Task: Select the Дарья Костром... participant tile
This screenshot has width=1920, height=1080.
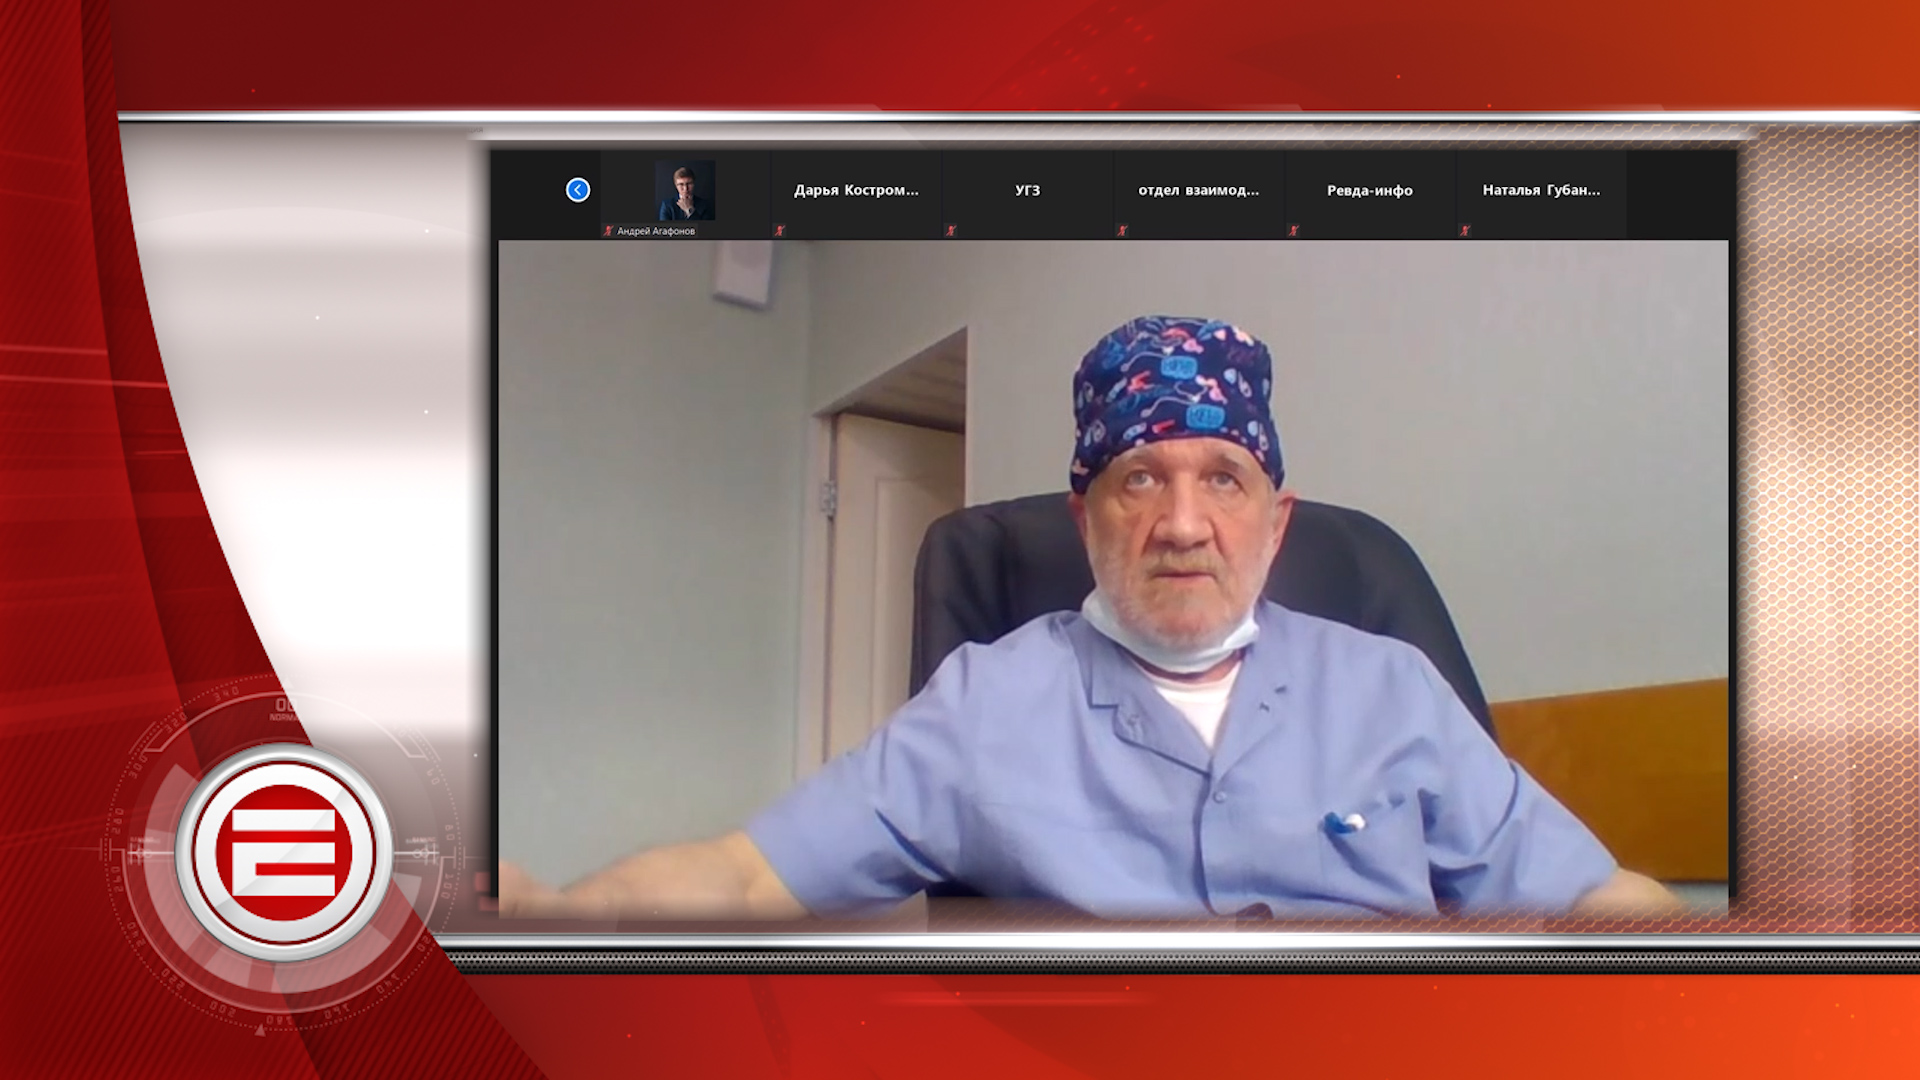Action: [856, 194]
